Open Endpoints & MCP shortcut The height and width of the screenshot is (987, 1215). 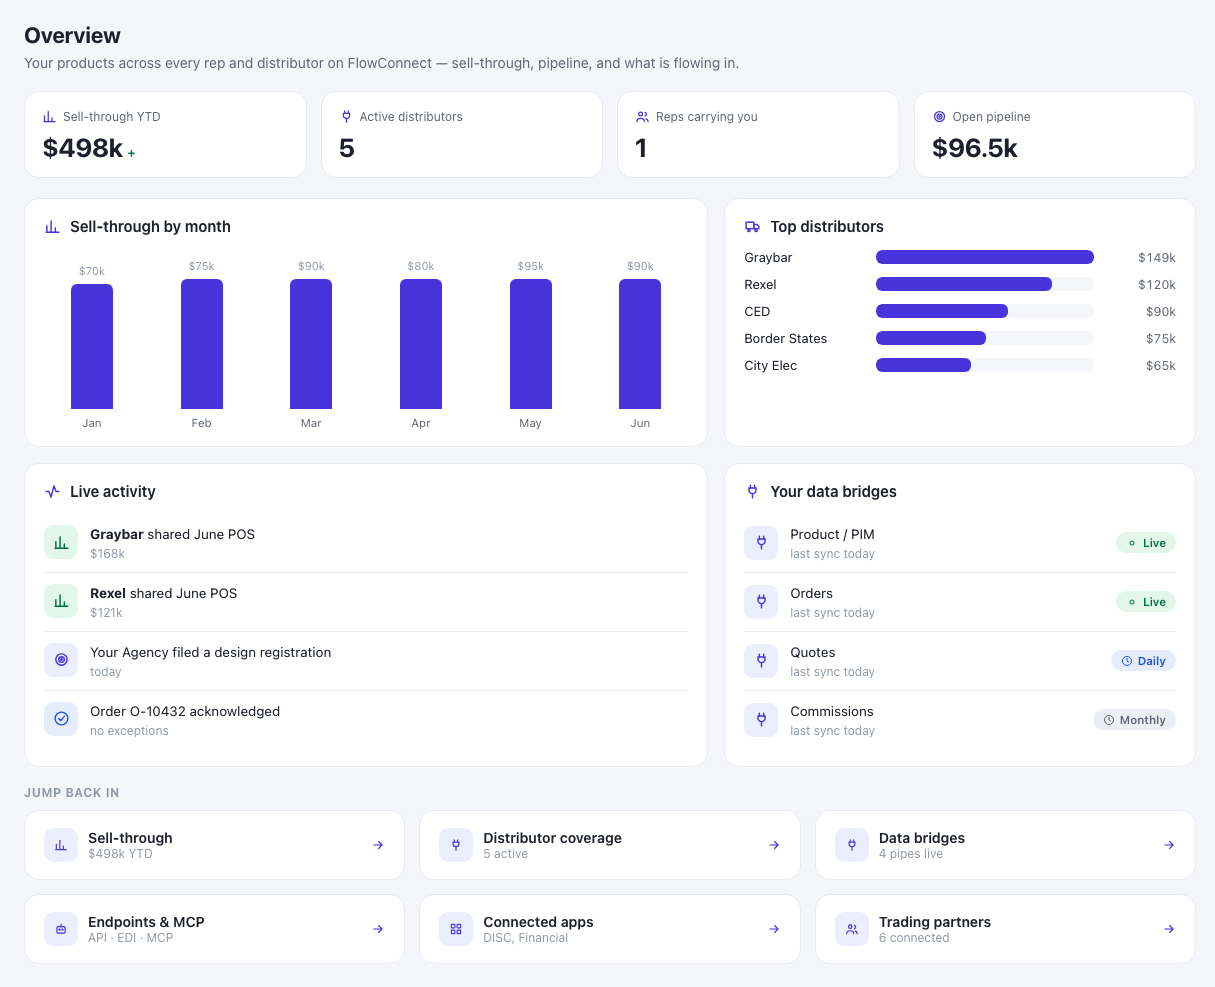point(214,929)
